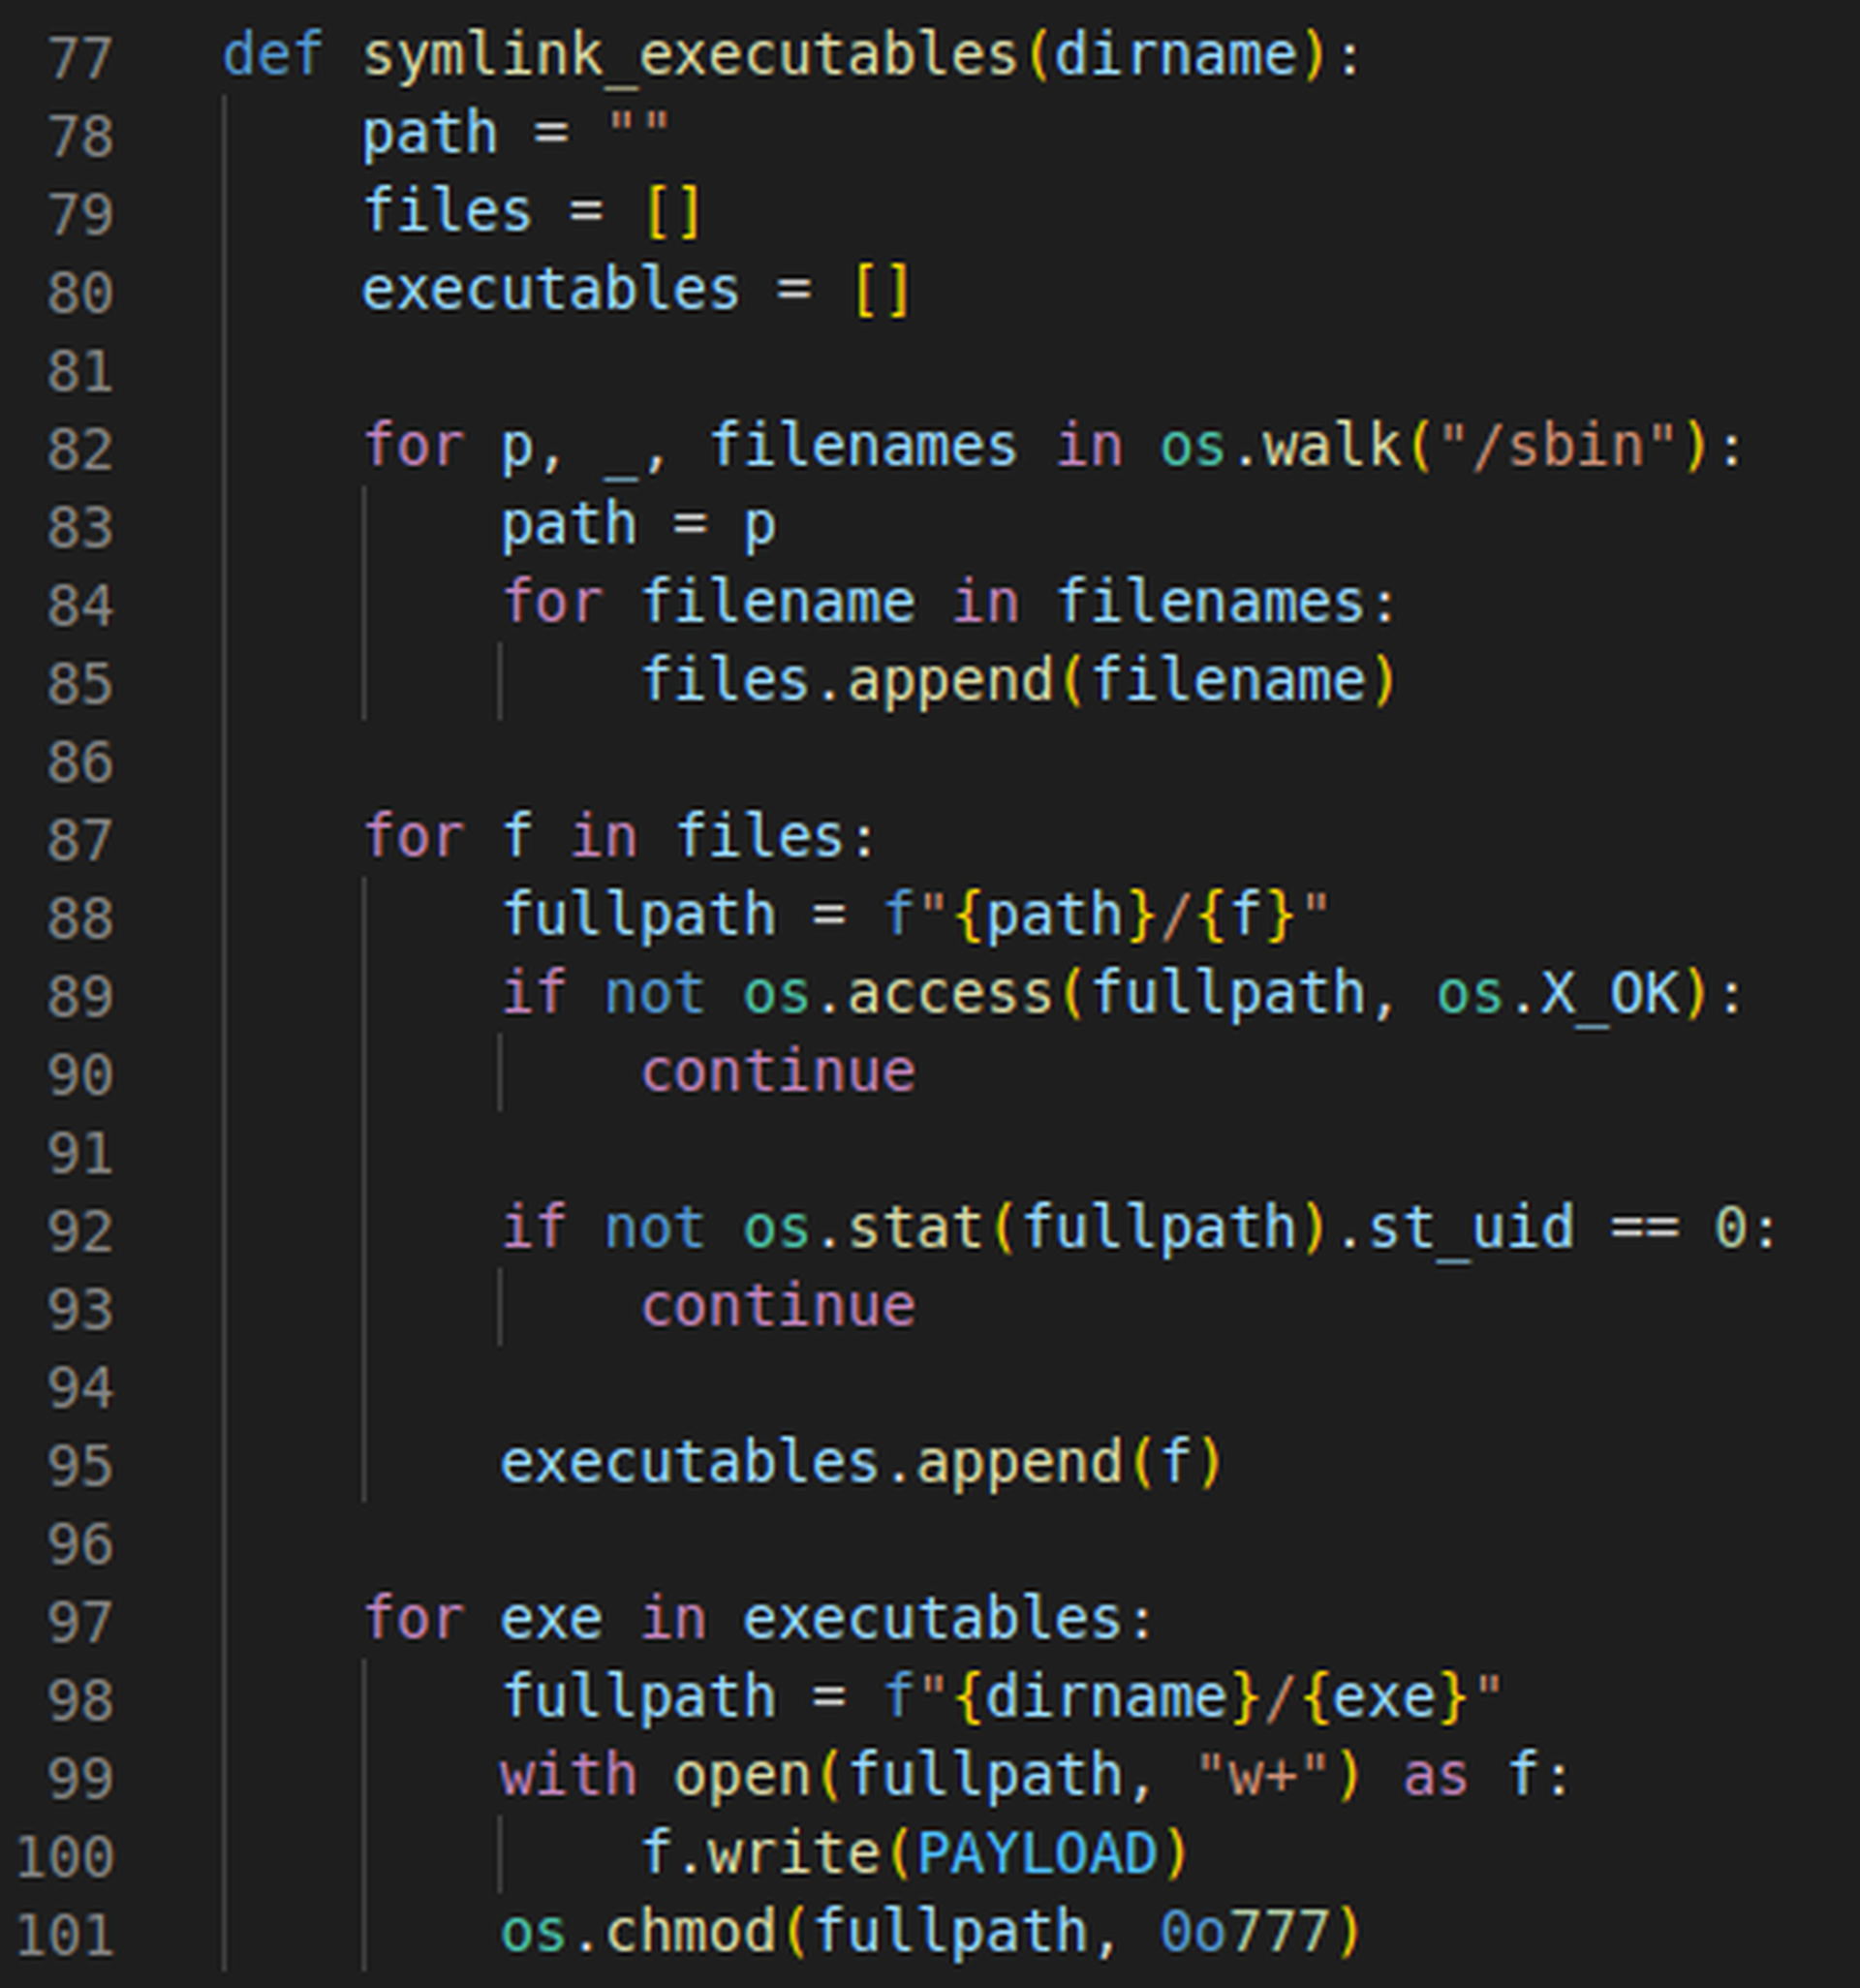Image resolution: width=1860 pixels, height=1988 pixels.
Task: Select the symlink_executables function name
Action: coord(690,55)
